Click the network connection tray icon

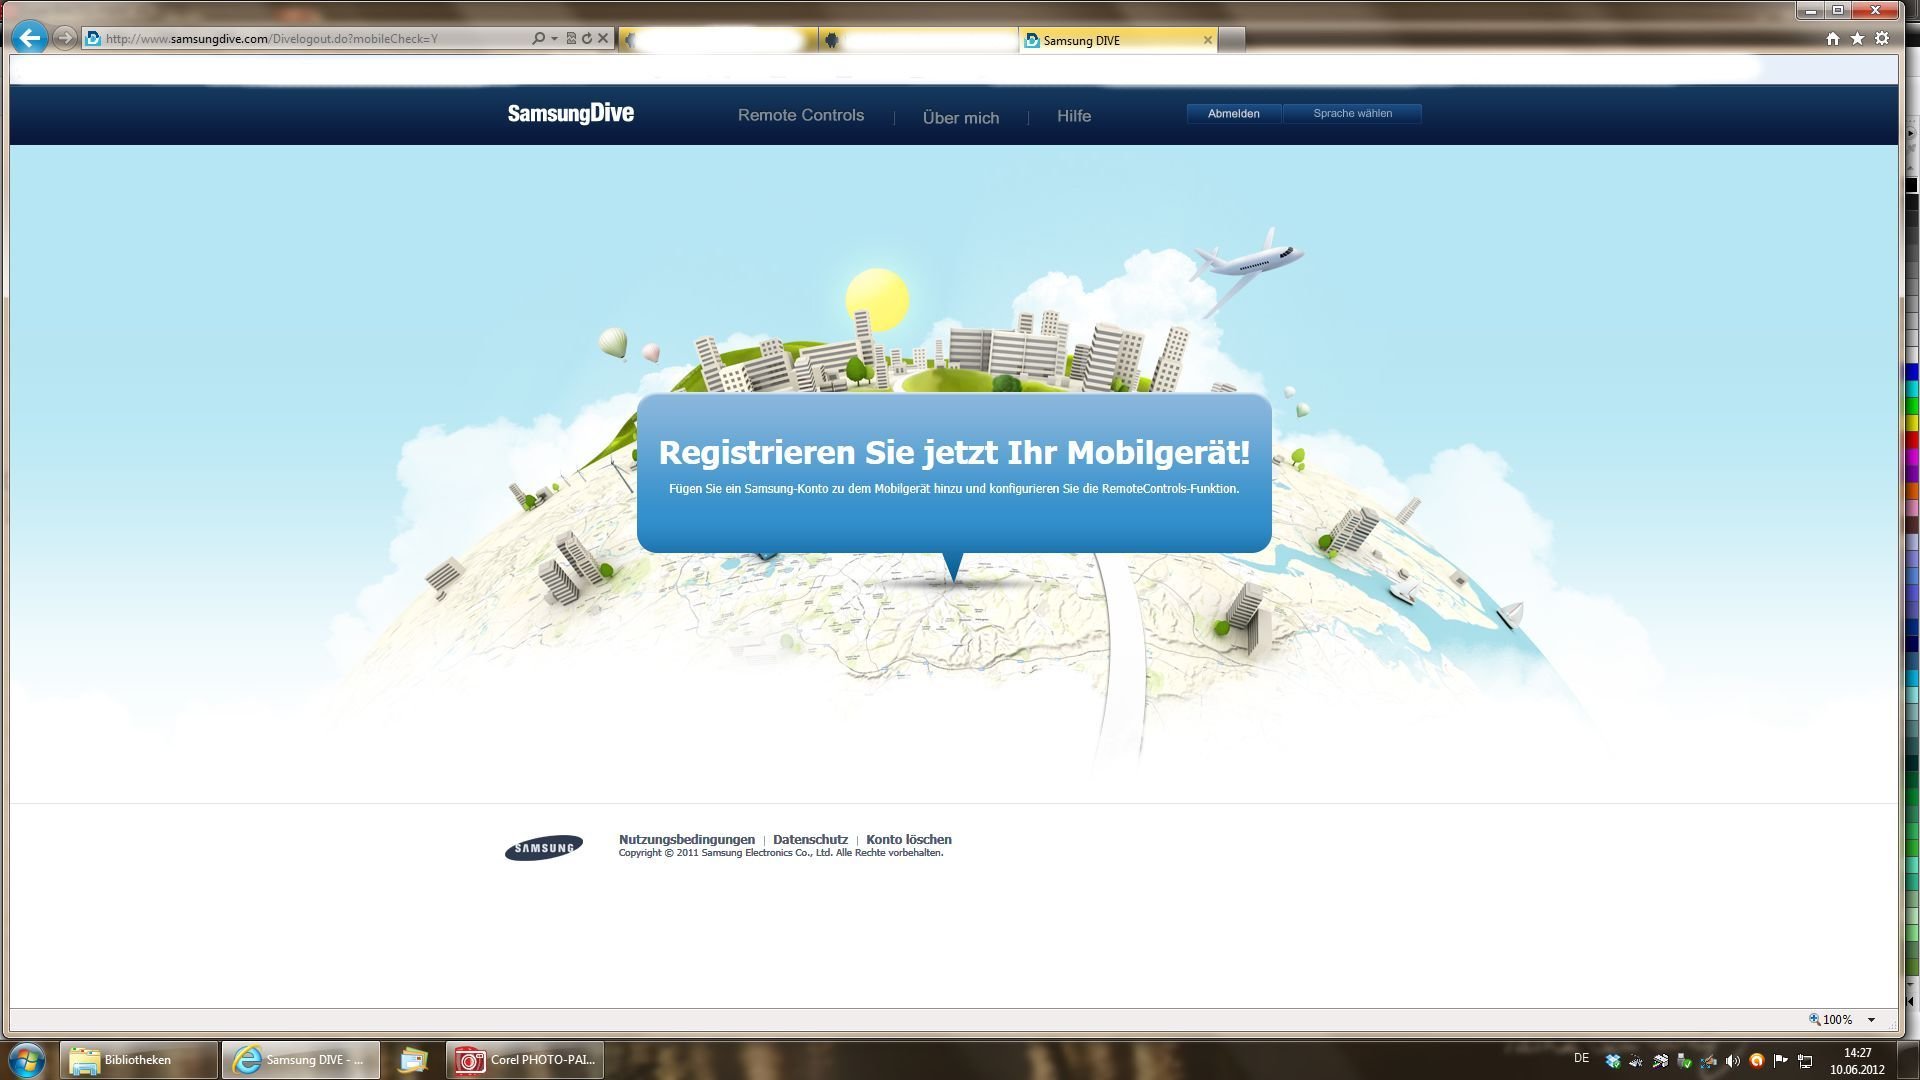tap(1805, 1061)
